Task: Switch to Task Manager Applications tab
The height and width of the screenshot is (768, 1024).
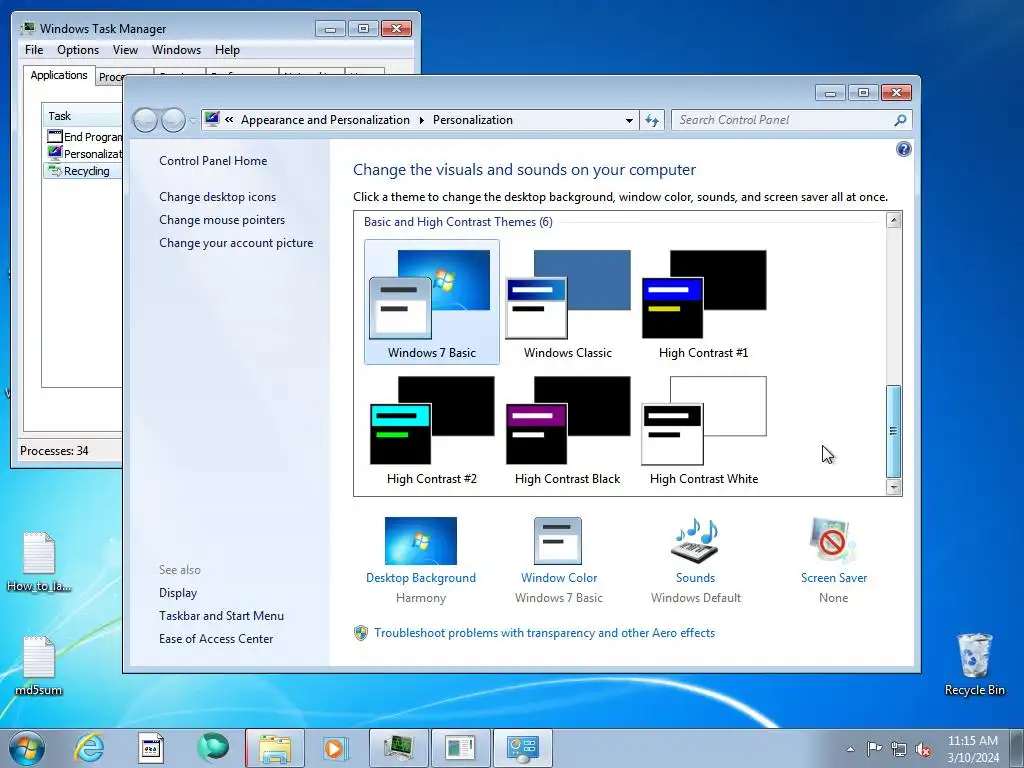Action: 59,75
